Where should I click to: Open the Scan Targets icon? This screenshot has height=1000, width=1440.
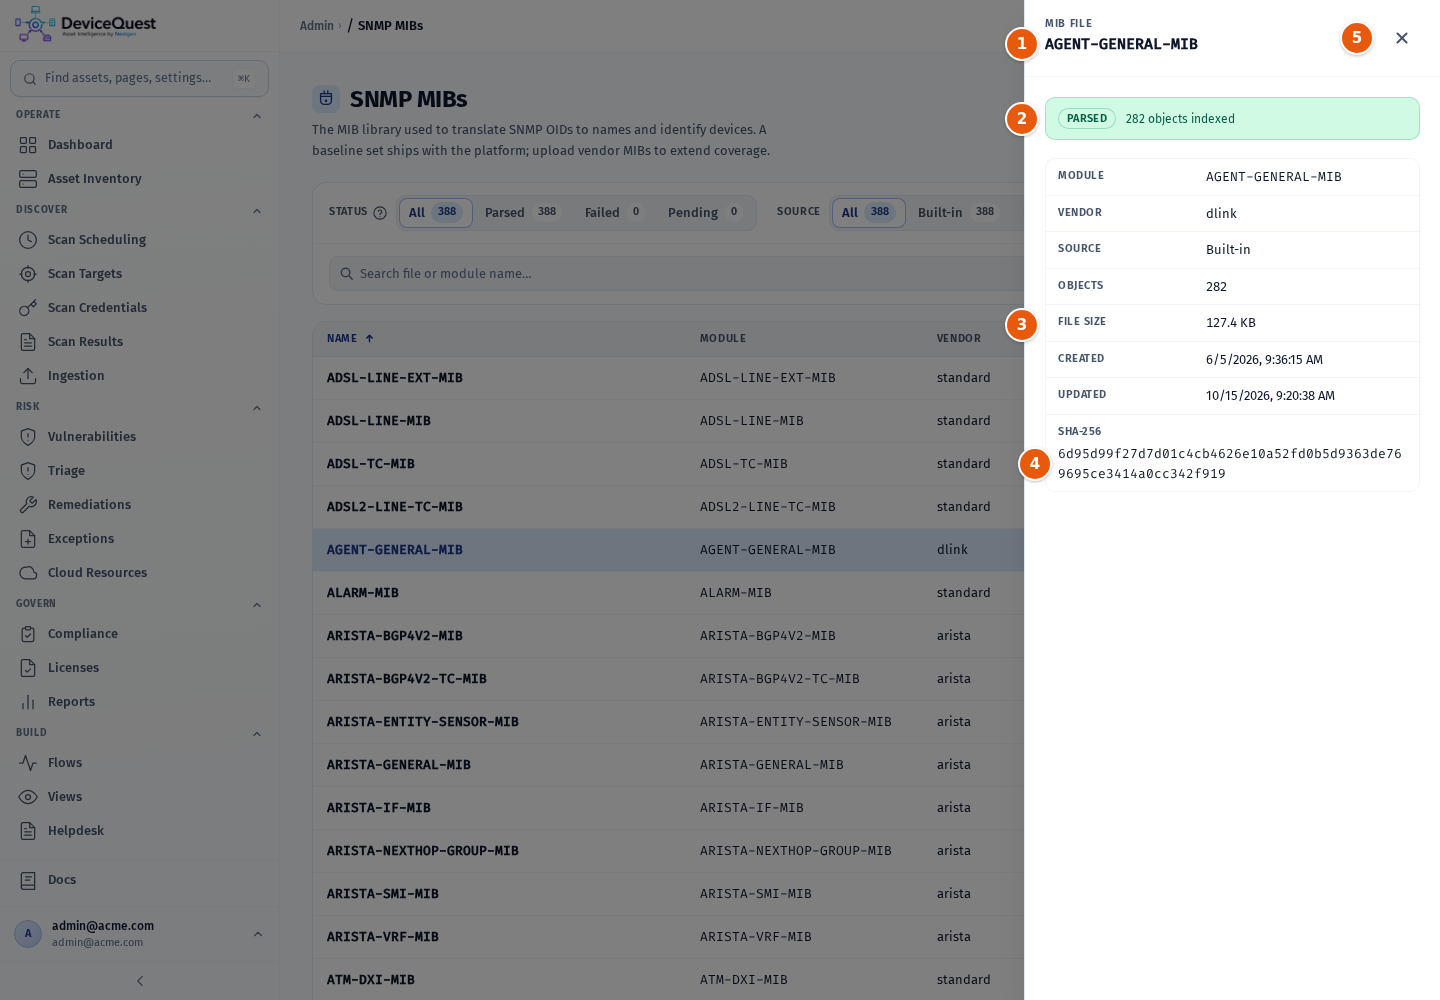pyautogui.click(x=28, y=274)
